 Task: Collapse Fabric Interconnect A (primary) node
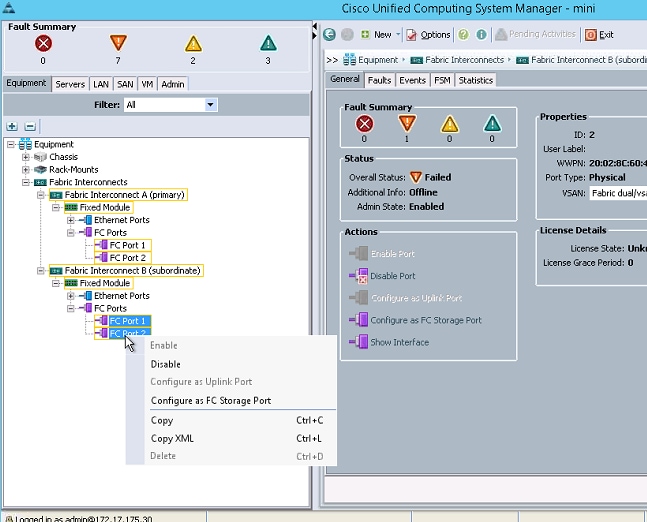click(x=41, y=195)
